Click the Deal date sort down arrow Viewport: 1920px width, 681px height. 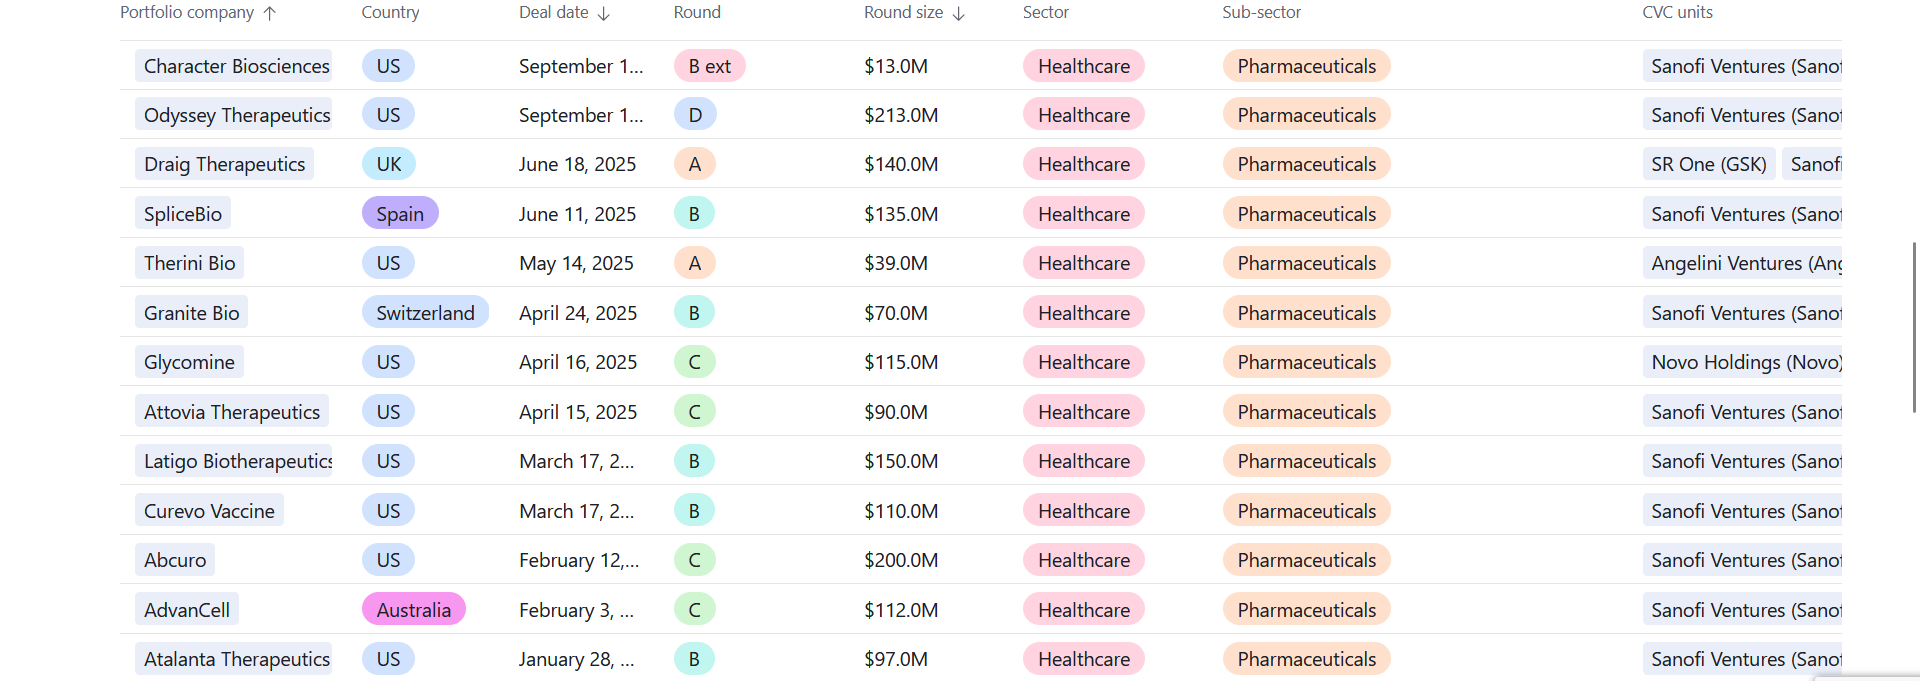pos(604,13)
